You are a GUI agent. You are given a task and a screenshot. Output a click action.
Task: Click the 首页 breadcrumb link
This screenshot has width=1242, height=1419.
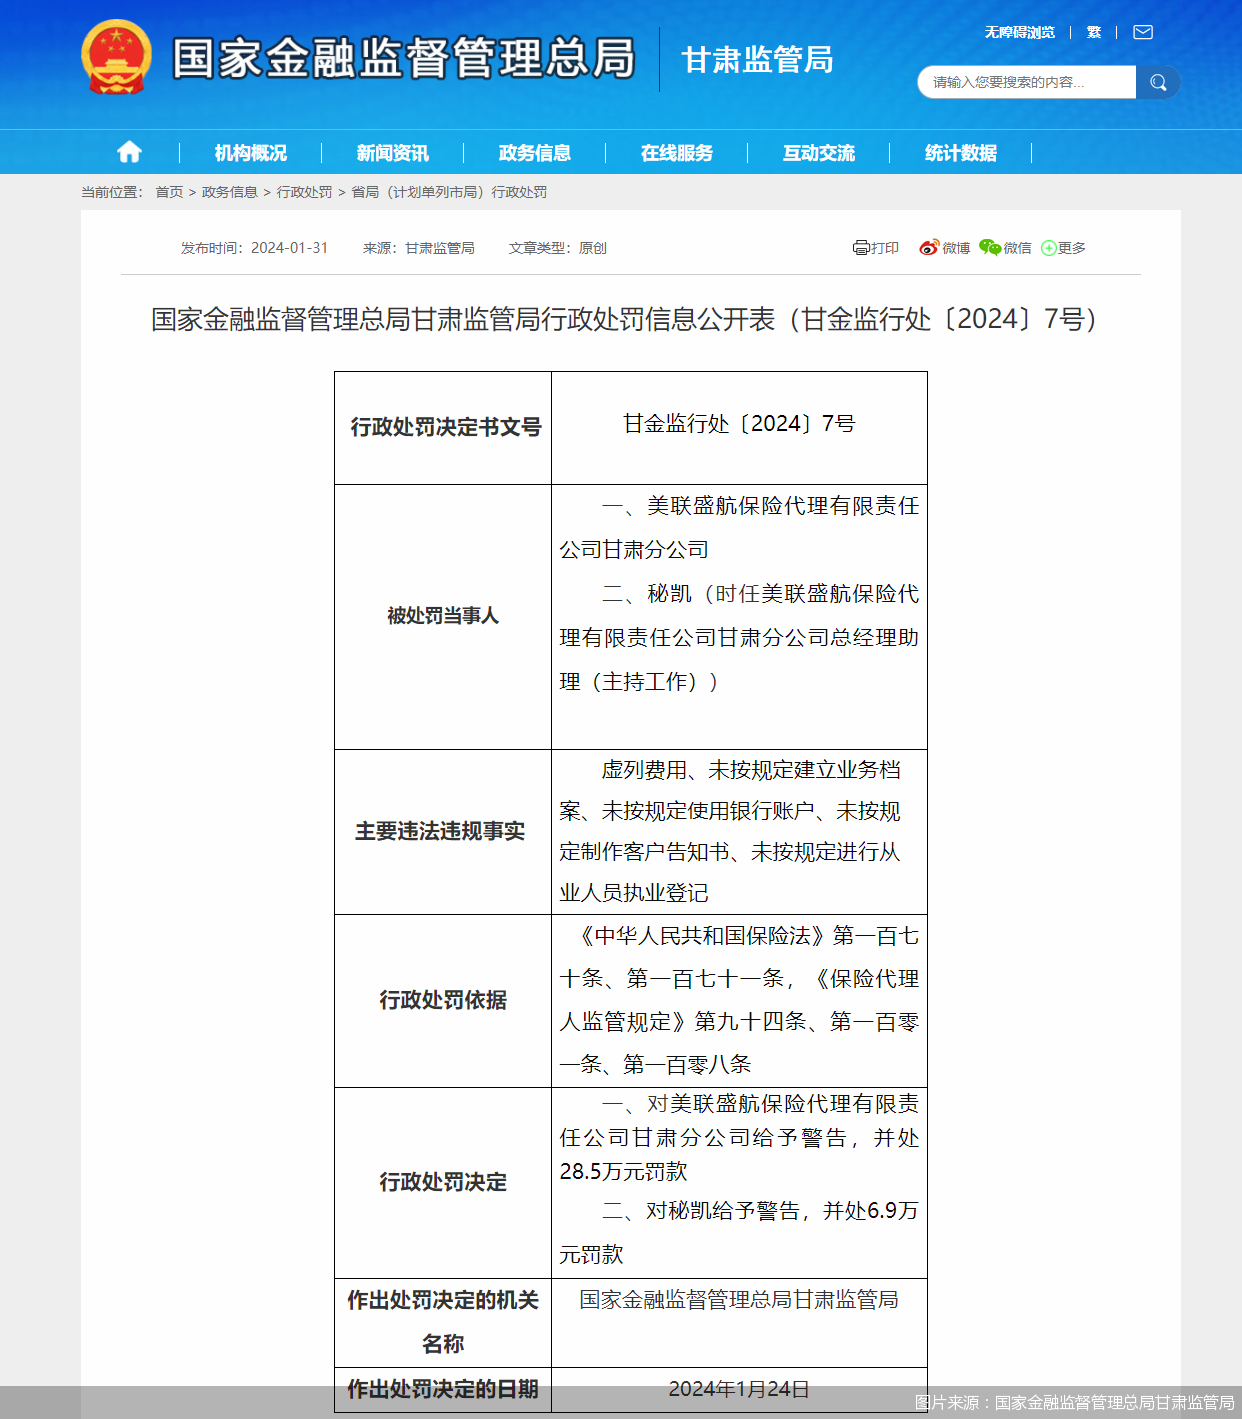(167, 193)
